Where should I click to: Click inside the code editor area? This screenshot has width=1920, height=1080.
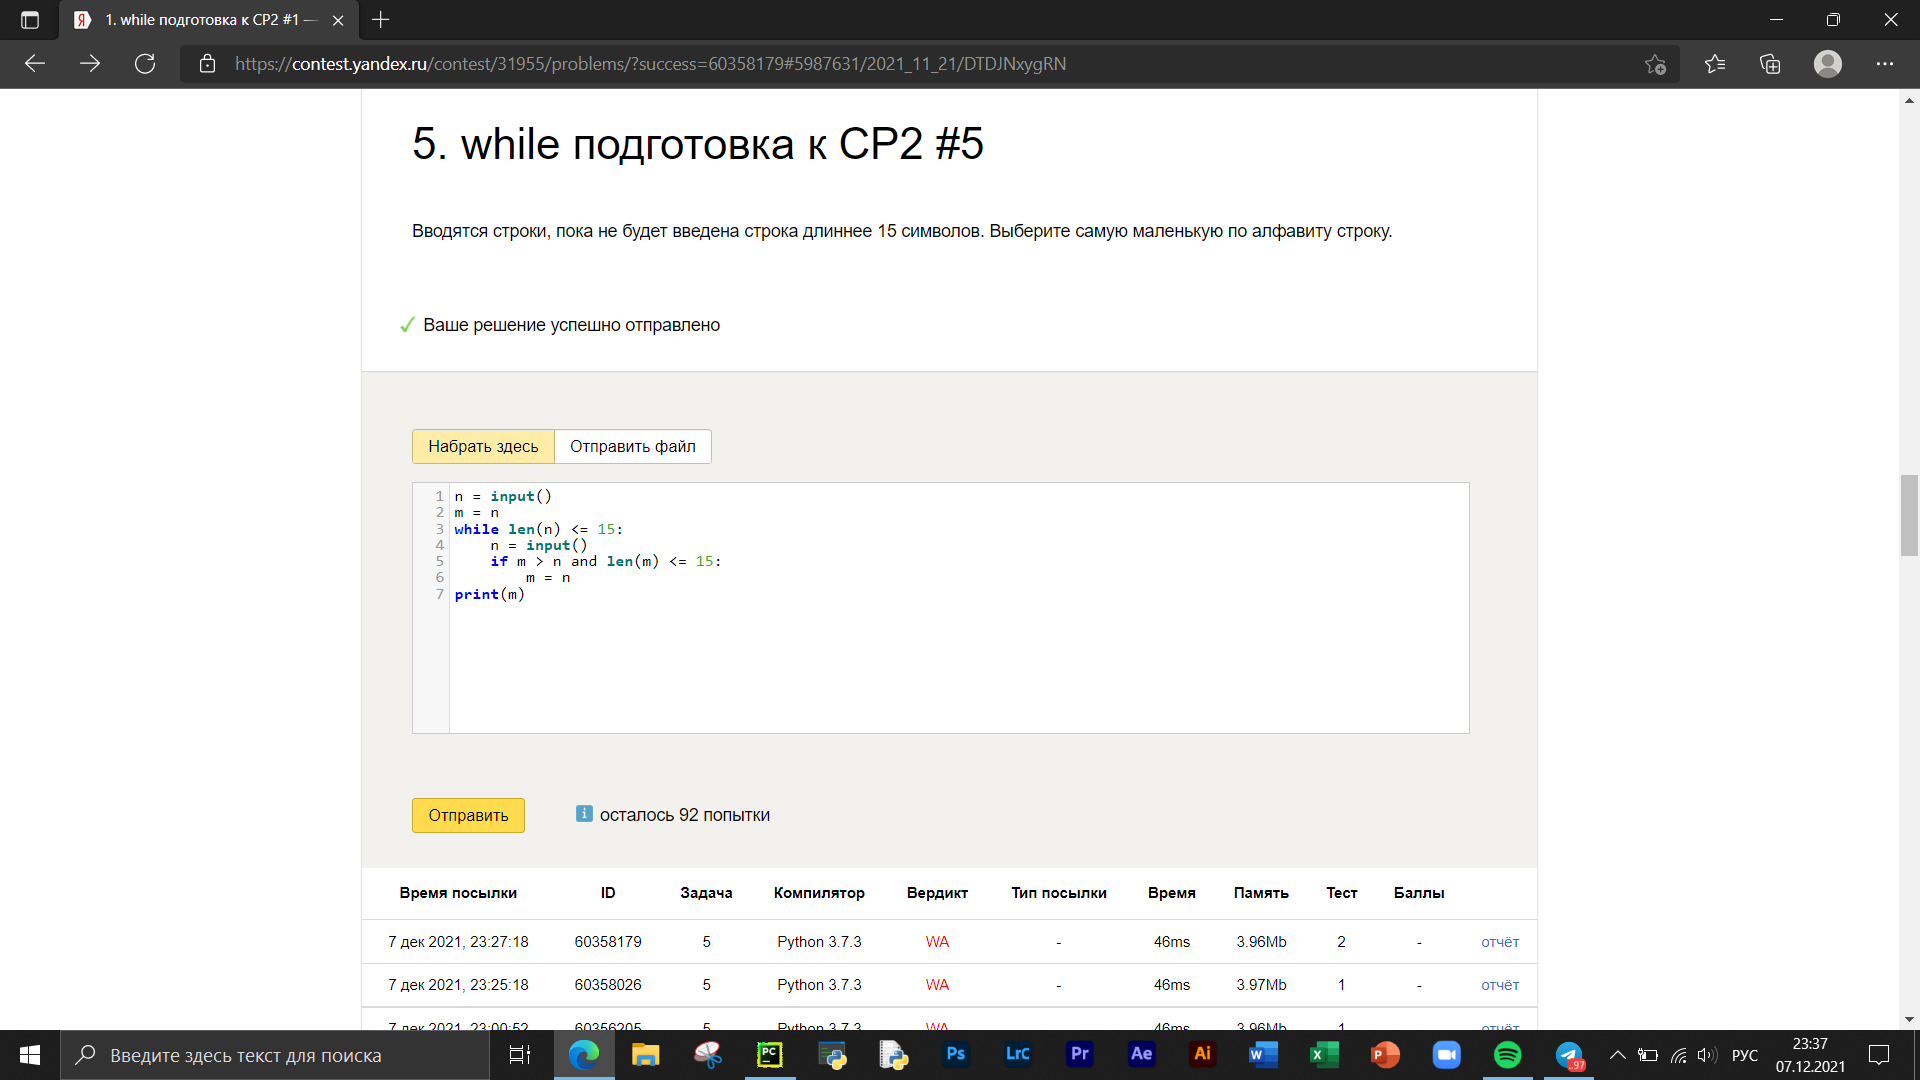tap(958, 660)
